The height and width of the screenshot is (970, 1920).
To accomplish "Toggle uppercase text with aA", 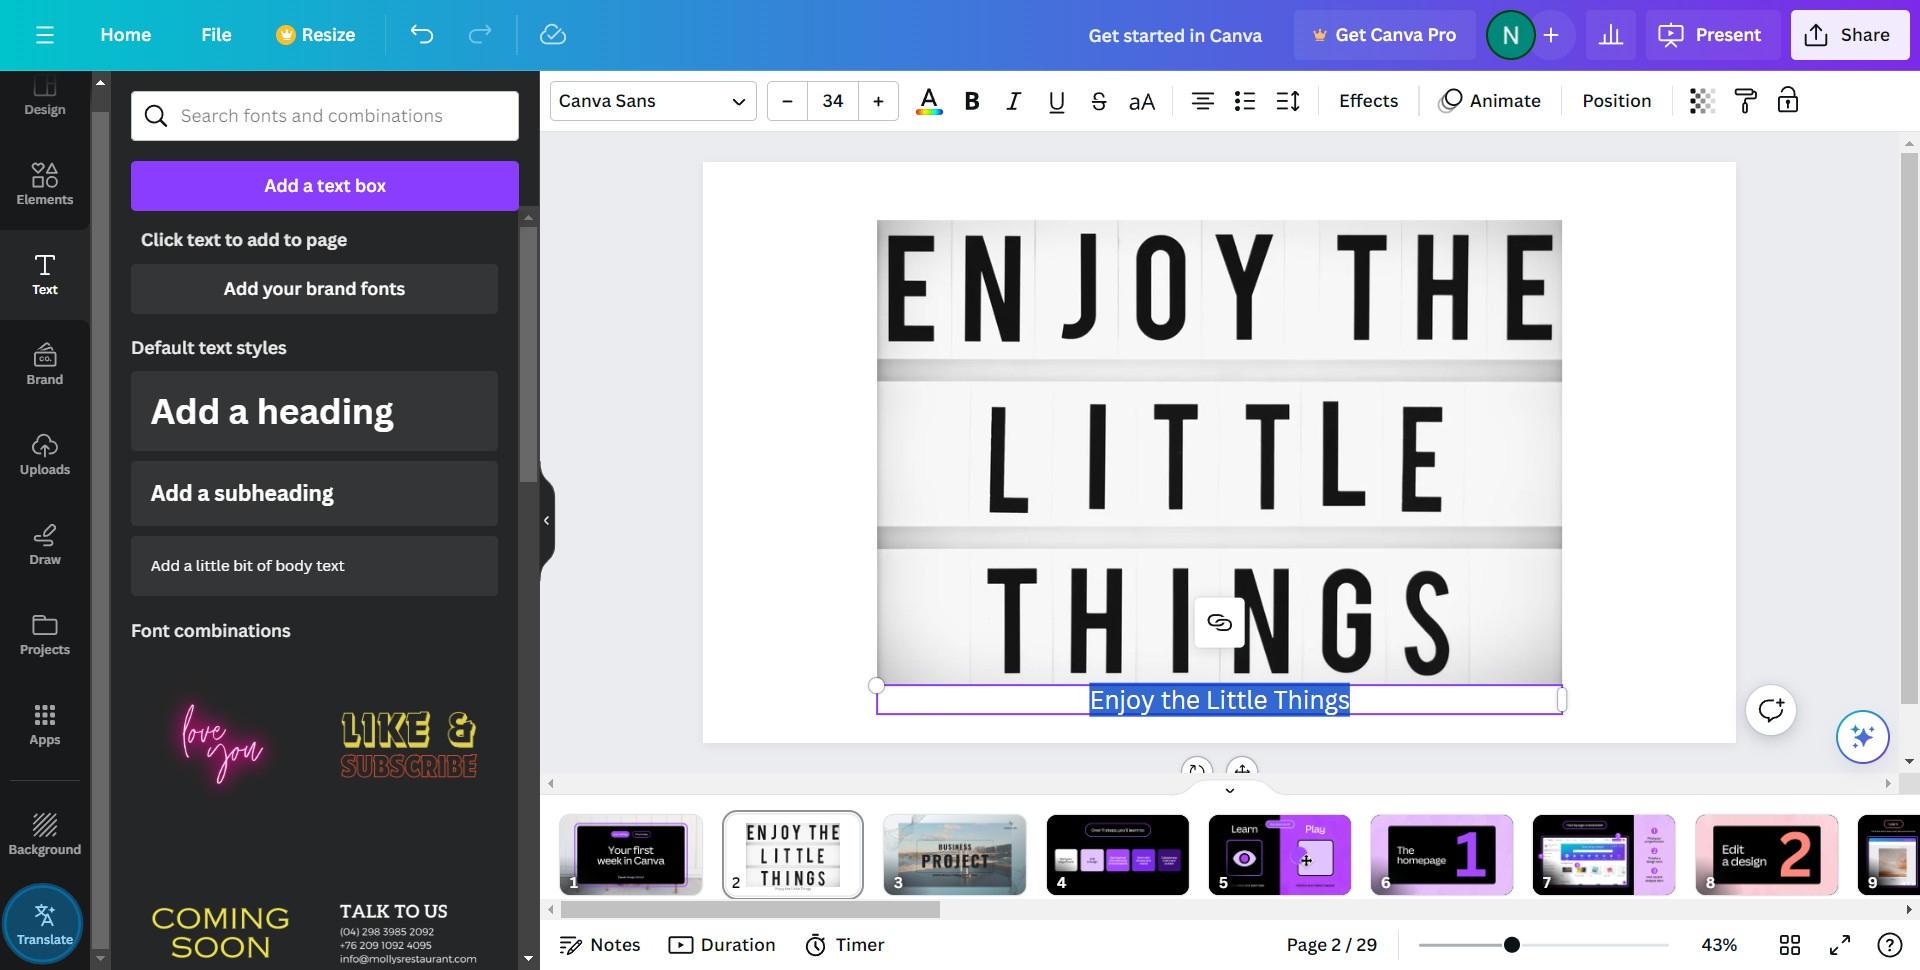I will click(1142, 101).
